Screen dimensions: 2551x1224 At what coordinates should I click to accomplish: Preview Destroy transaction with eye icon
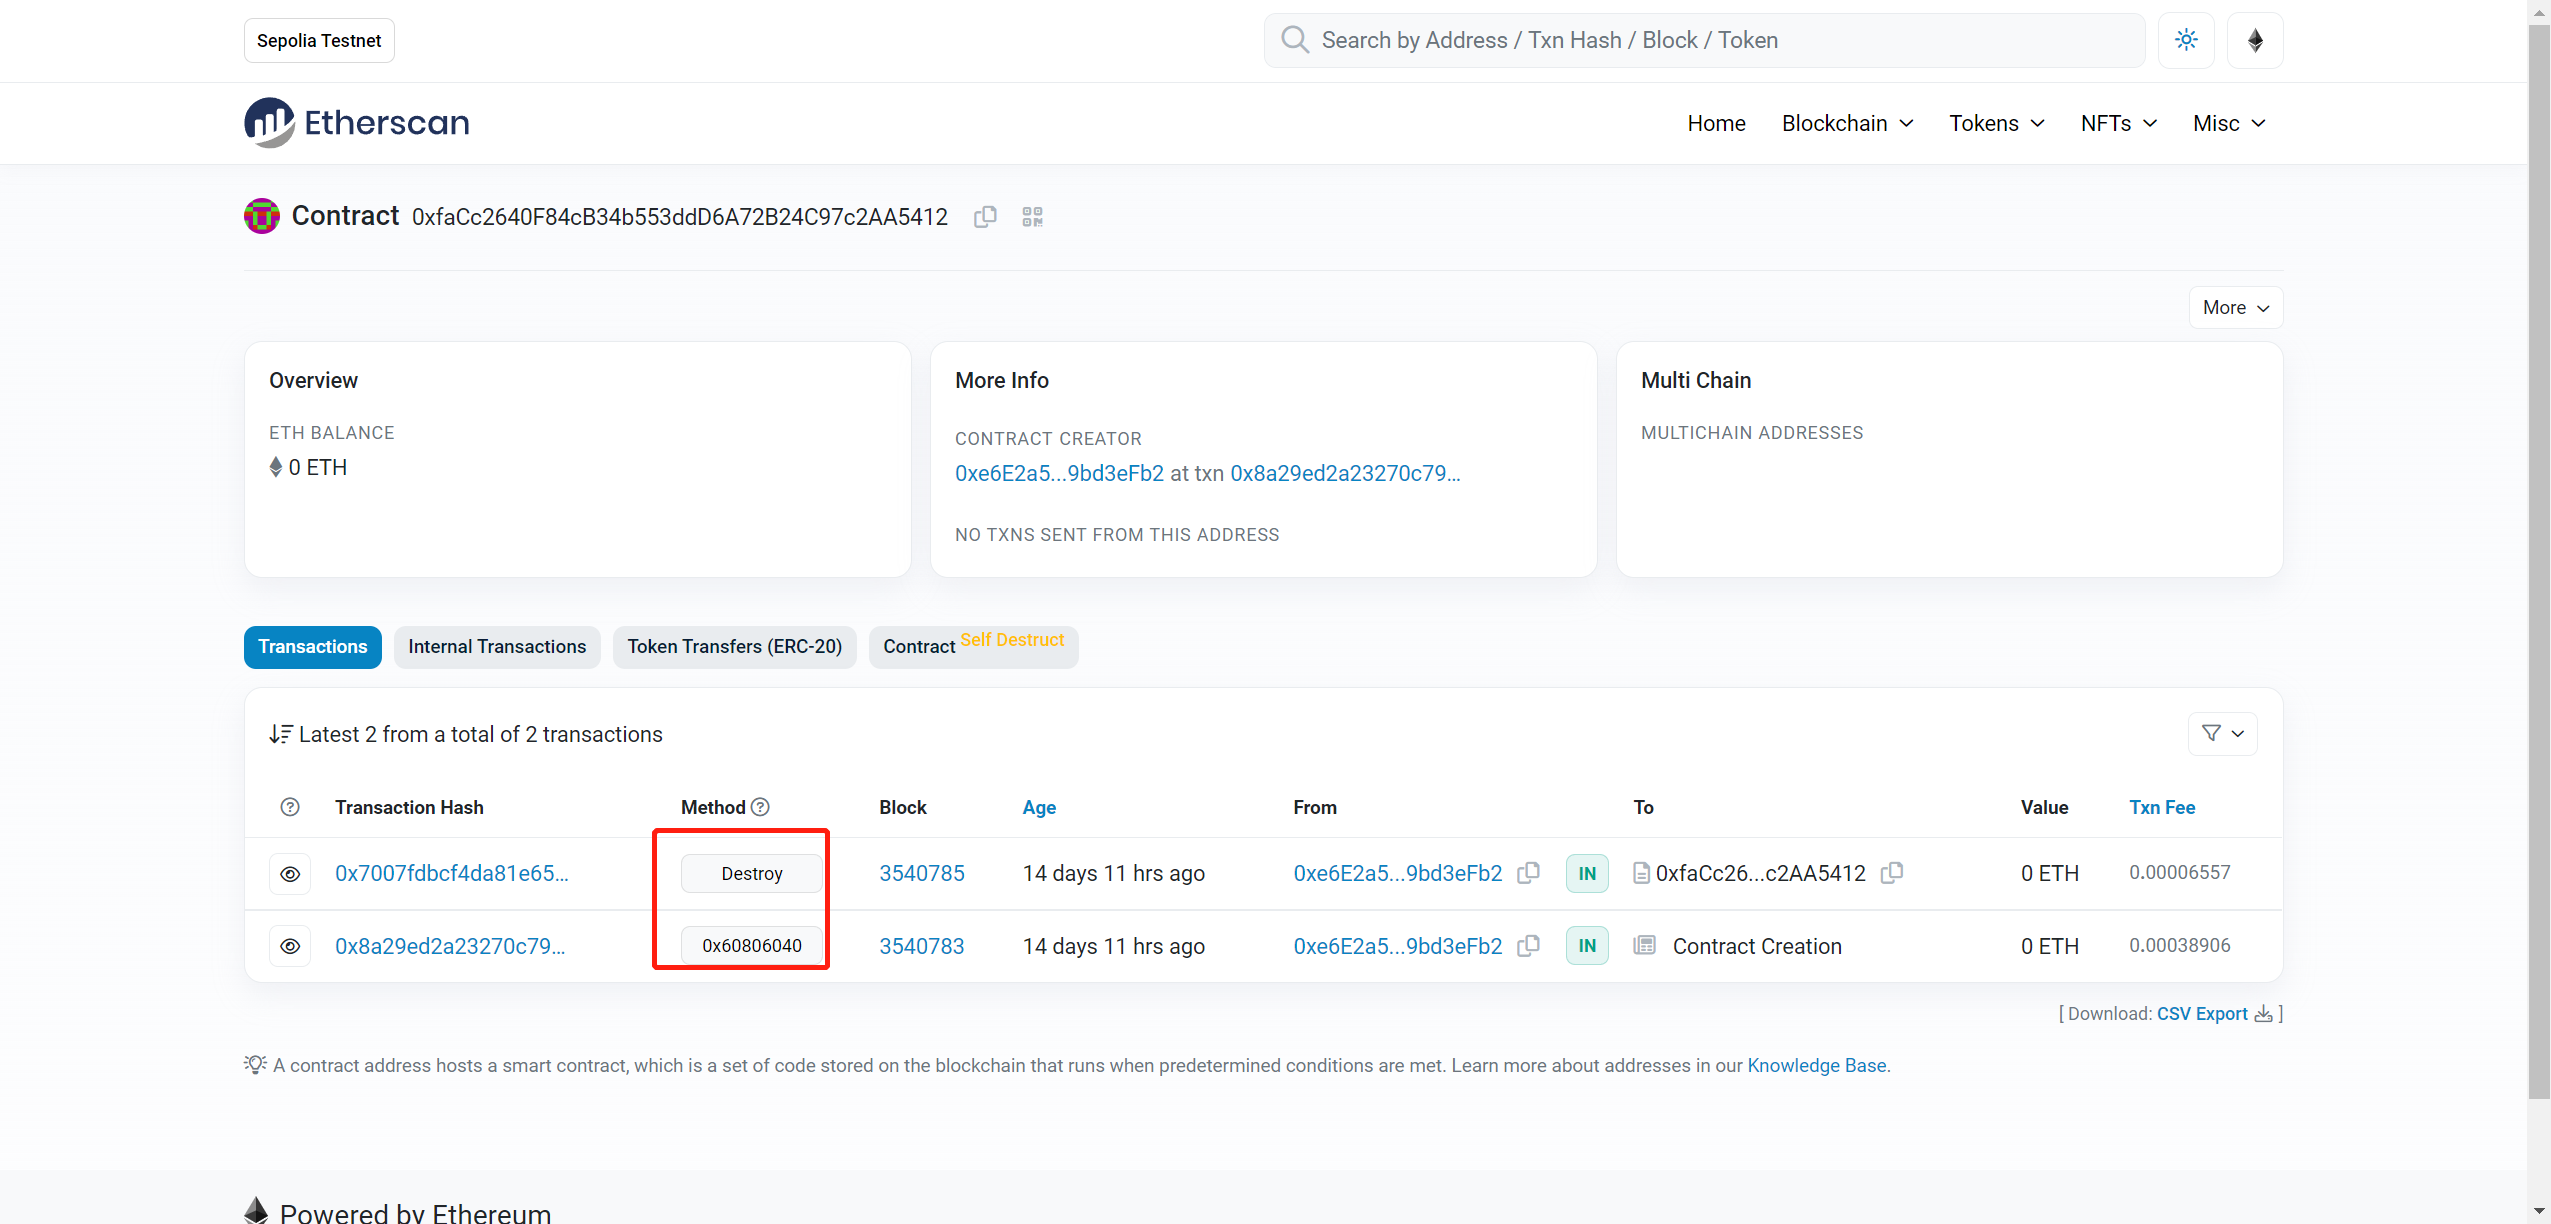coord(290,874)
